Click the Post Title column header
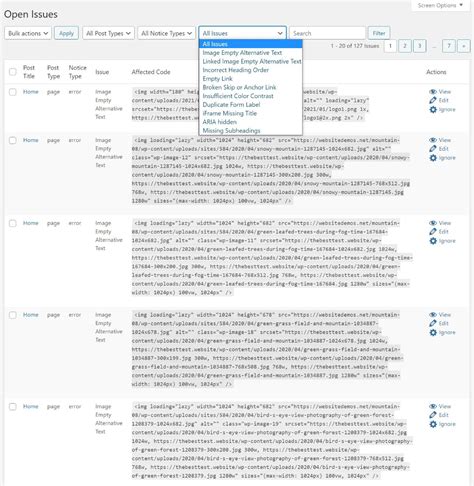 pyautogui.click(x=29, y=72)
